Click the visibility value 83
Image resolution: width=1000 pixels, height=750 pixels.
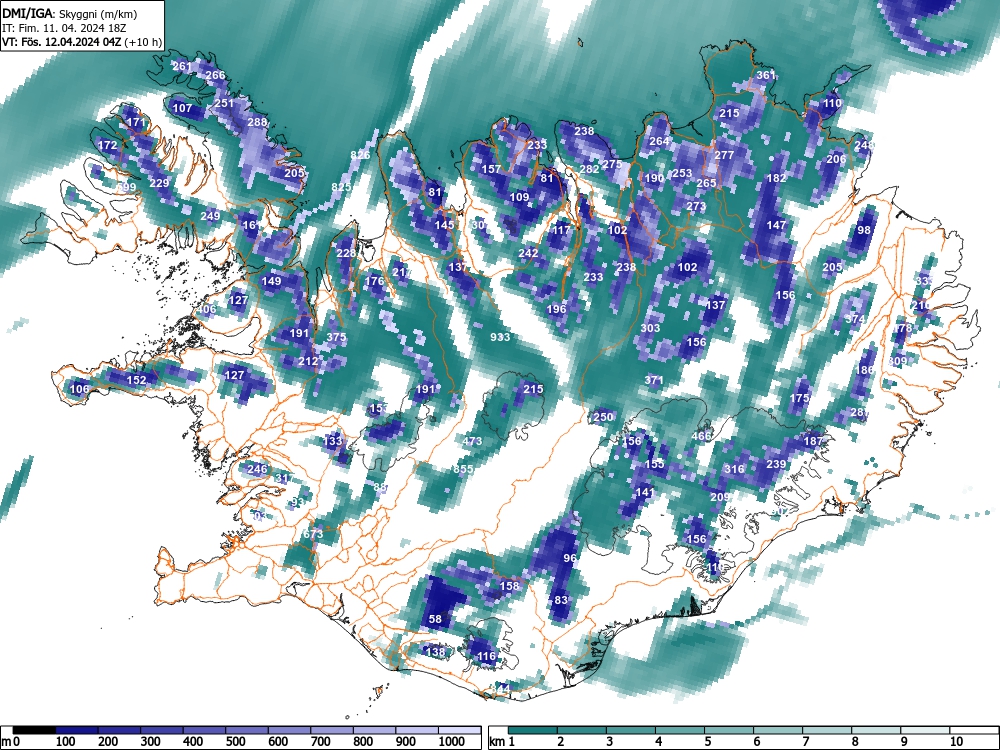click(x=561, y=600)
